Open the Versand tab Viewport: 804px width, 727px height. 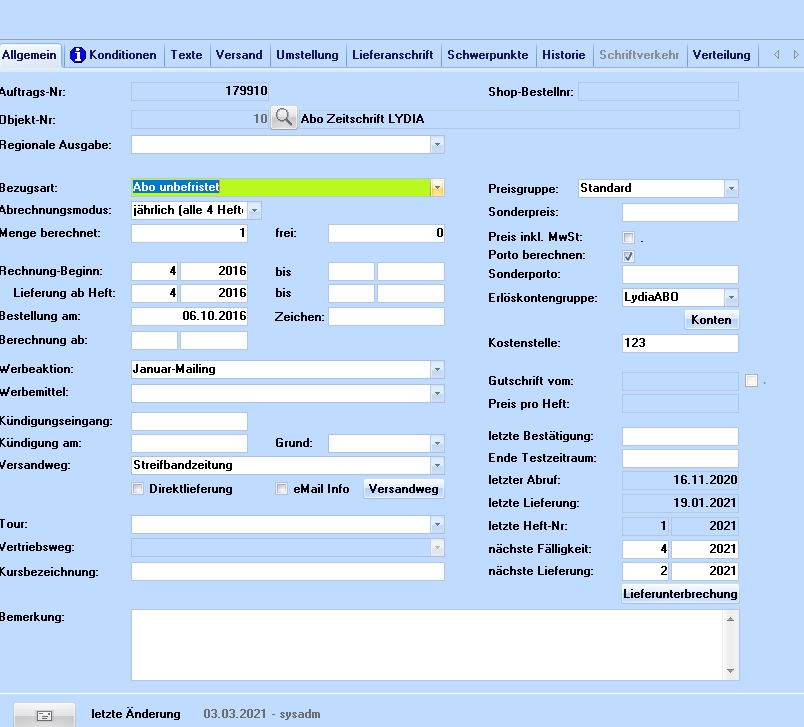[x=238, y=55]
